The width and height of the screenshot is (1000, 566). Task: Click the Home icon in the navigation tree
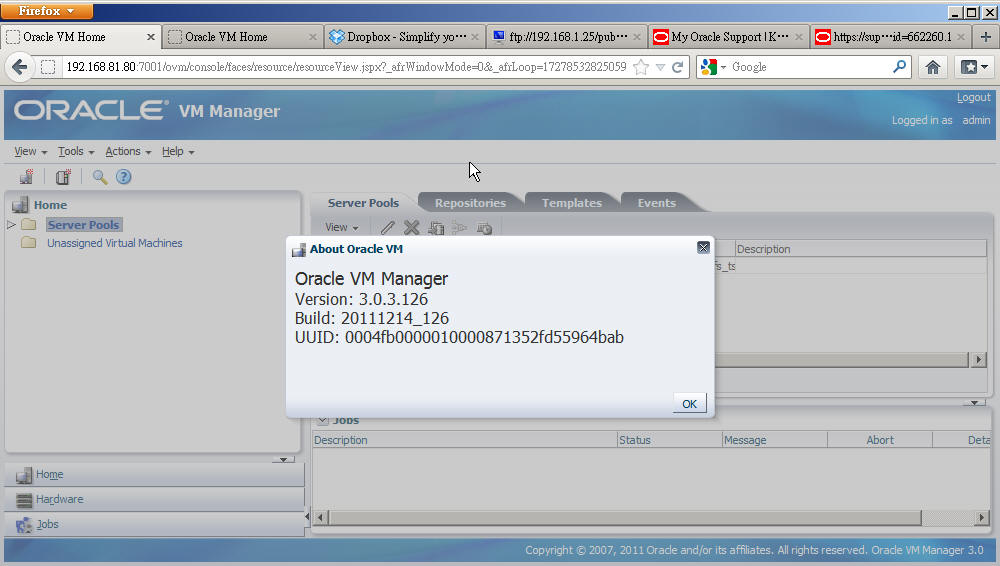pyautogui.click(x=20, y=205)
